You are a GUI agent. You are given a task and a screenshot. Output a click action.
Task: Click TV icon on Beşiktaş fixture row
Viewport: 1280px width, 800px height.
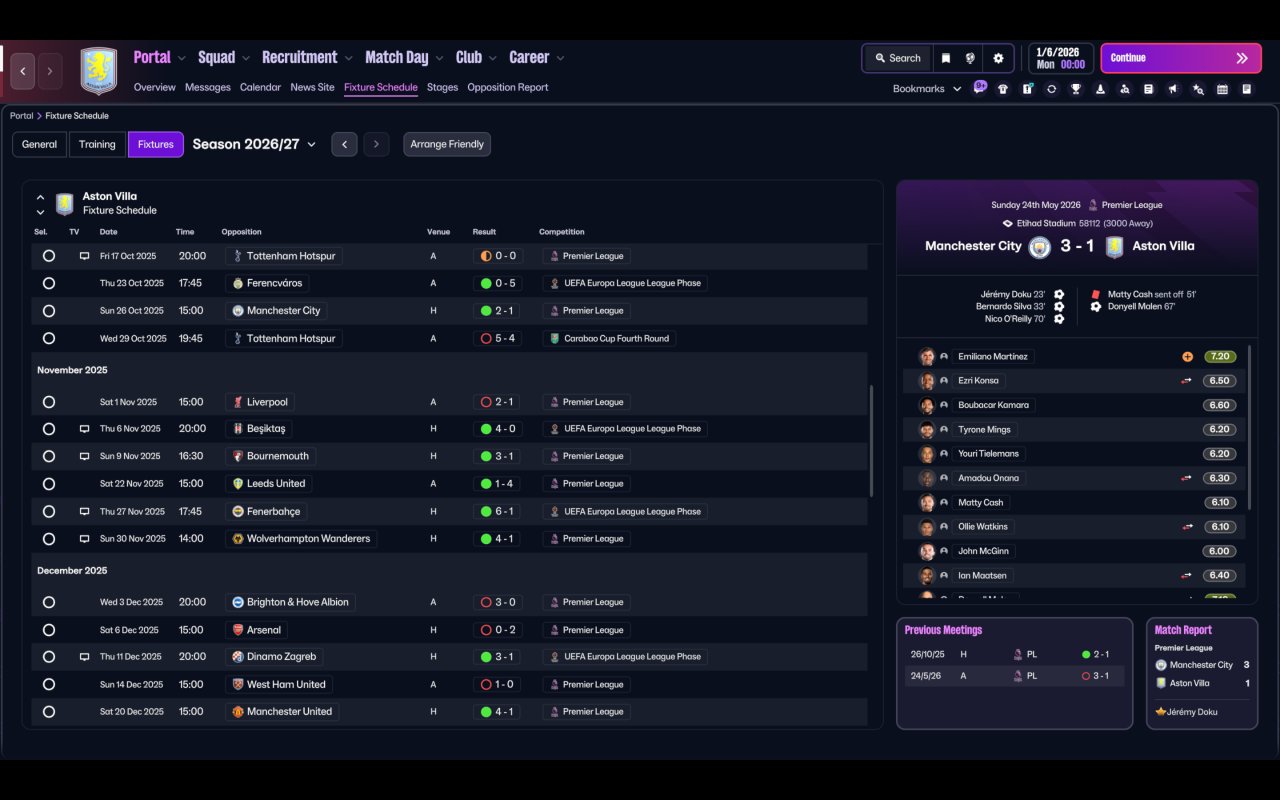pos(85,429)
